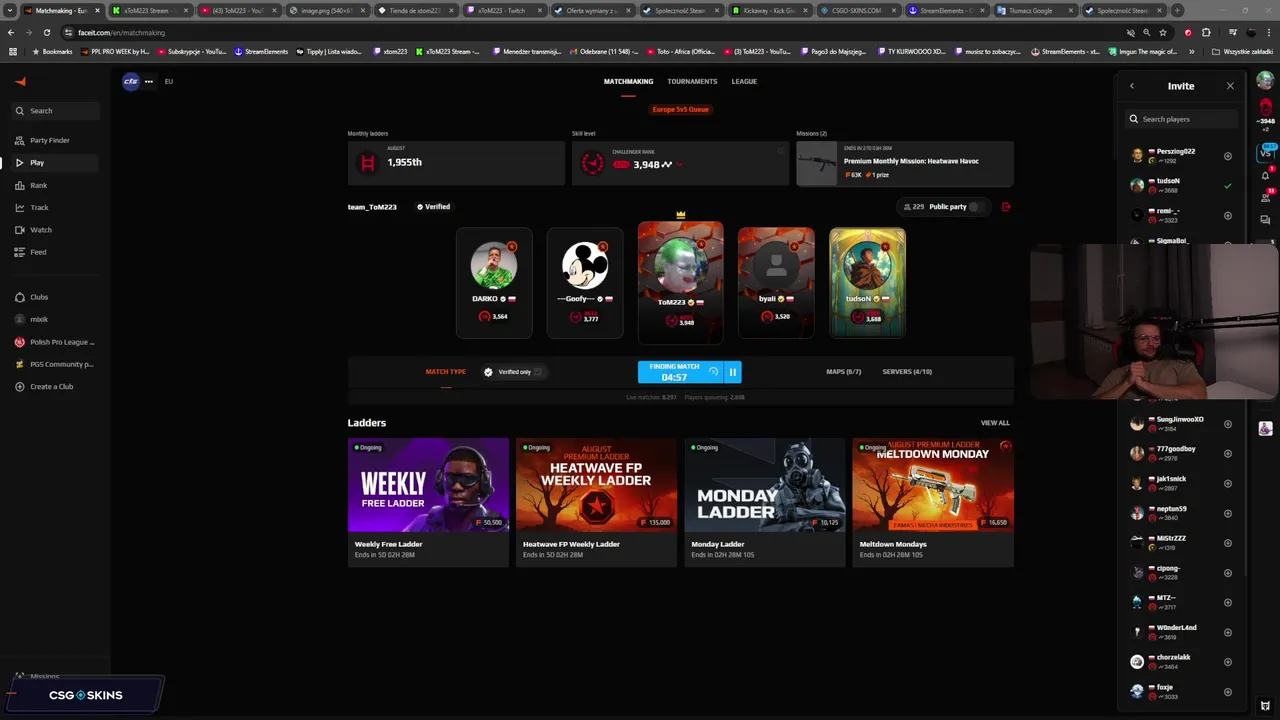Invite MTZ-- with the plus icon

point(1228,602)
